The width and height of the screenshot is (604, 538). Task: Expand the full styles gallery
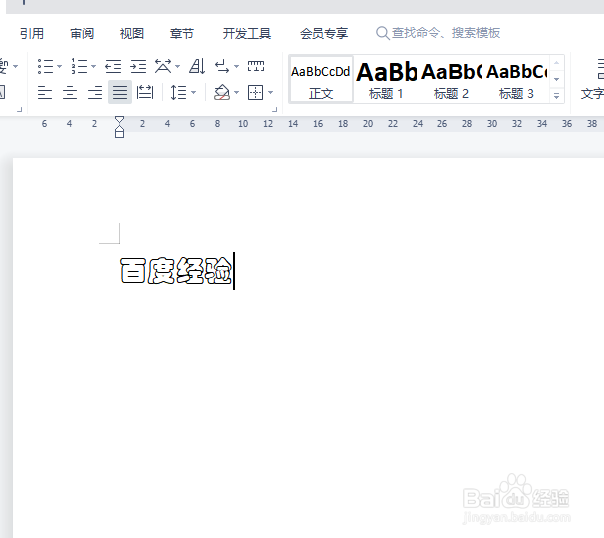coord(556,96)
